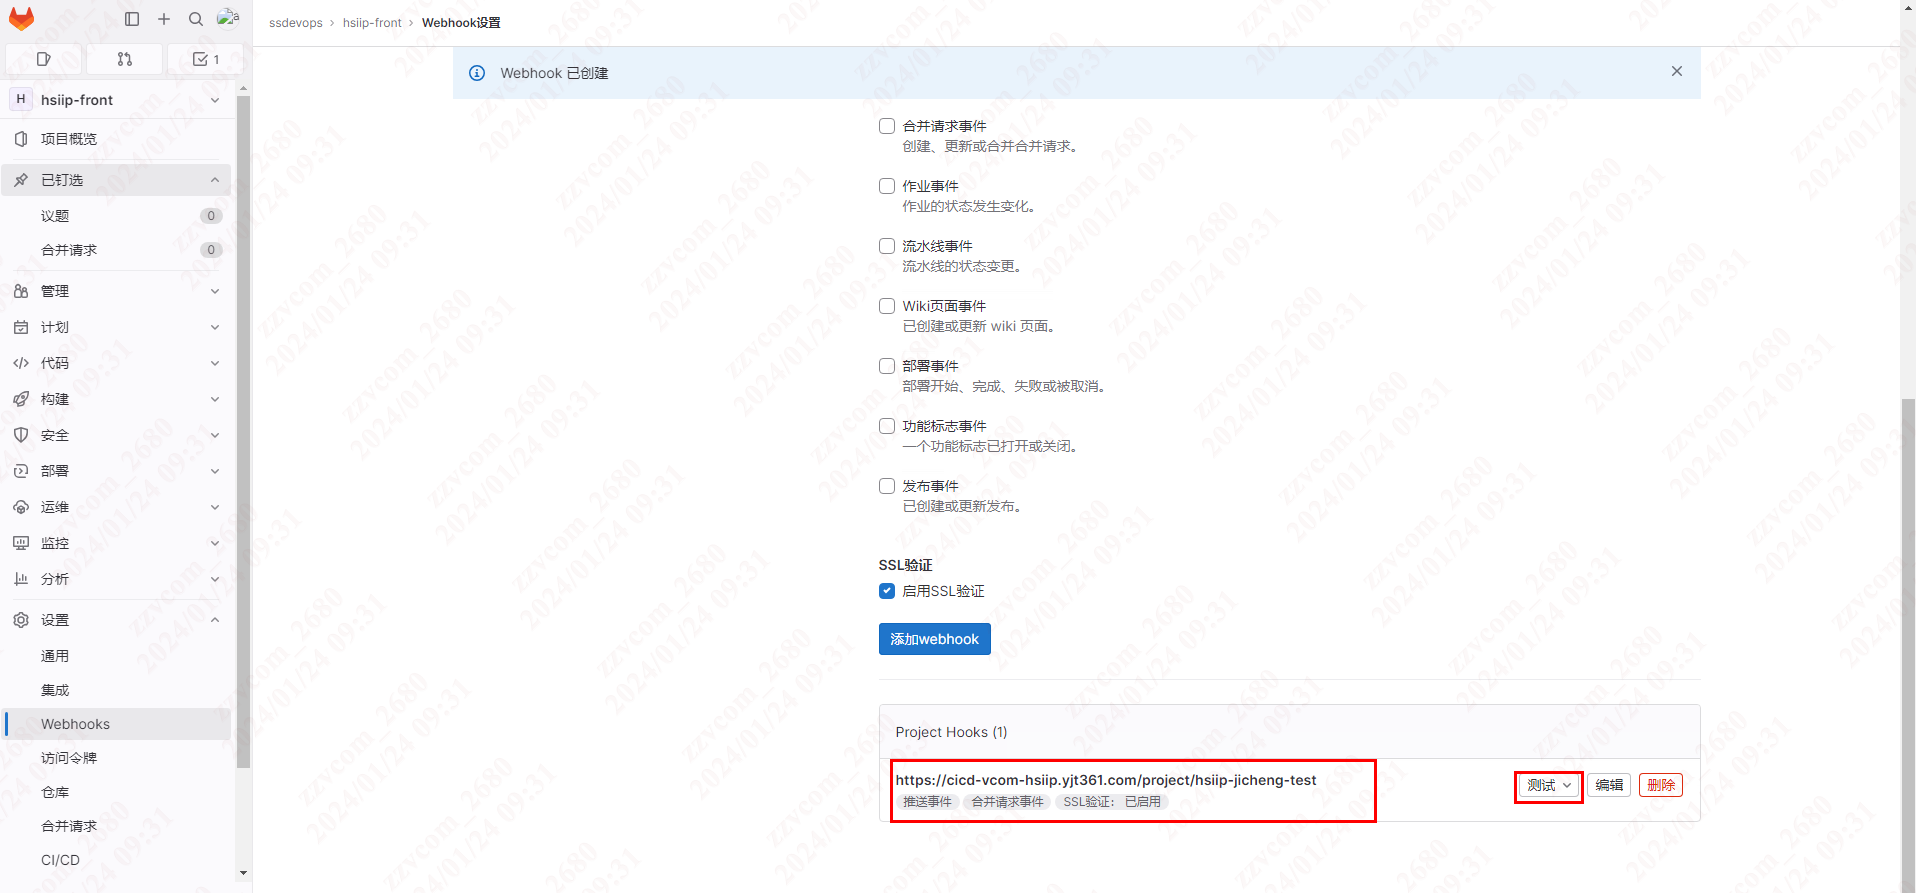Click the 项目概览 sidebar link
1916x893 pixels.
click(117, 139)
